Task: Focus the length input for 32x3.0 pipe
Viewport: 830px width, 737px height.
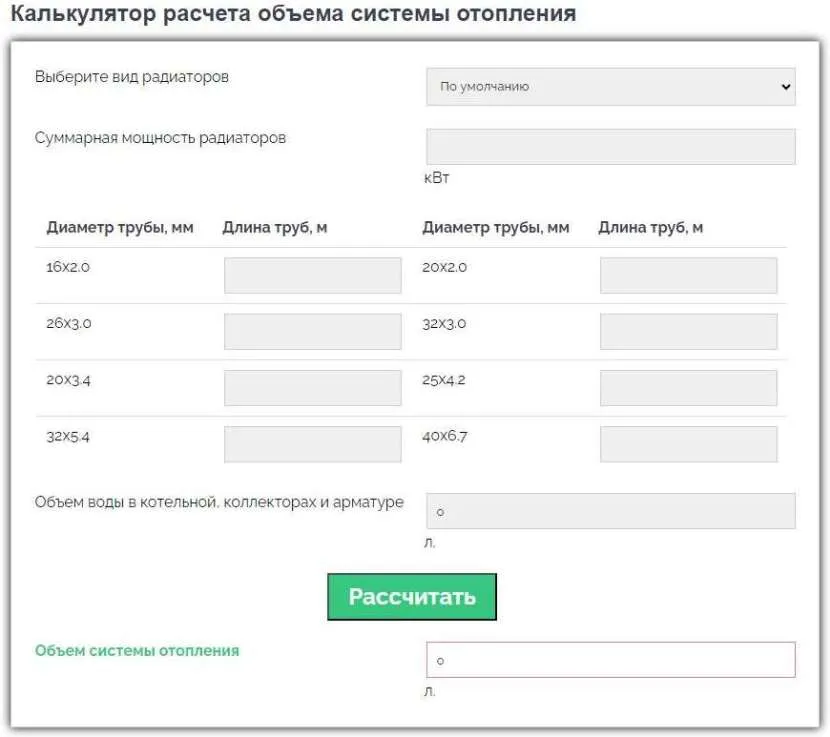Action: tap(688, 332)
